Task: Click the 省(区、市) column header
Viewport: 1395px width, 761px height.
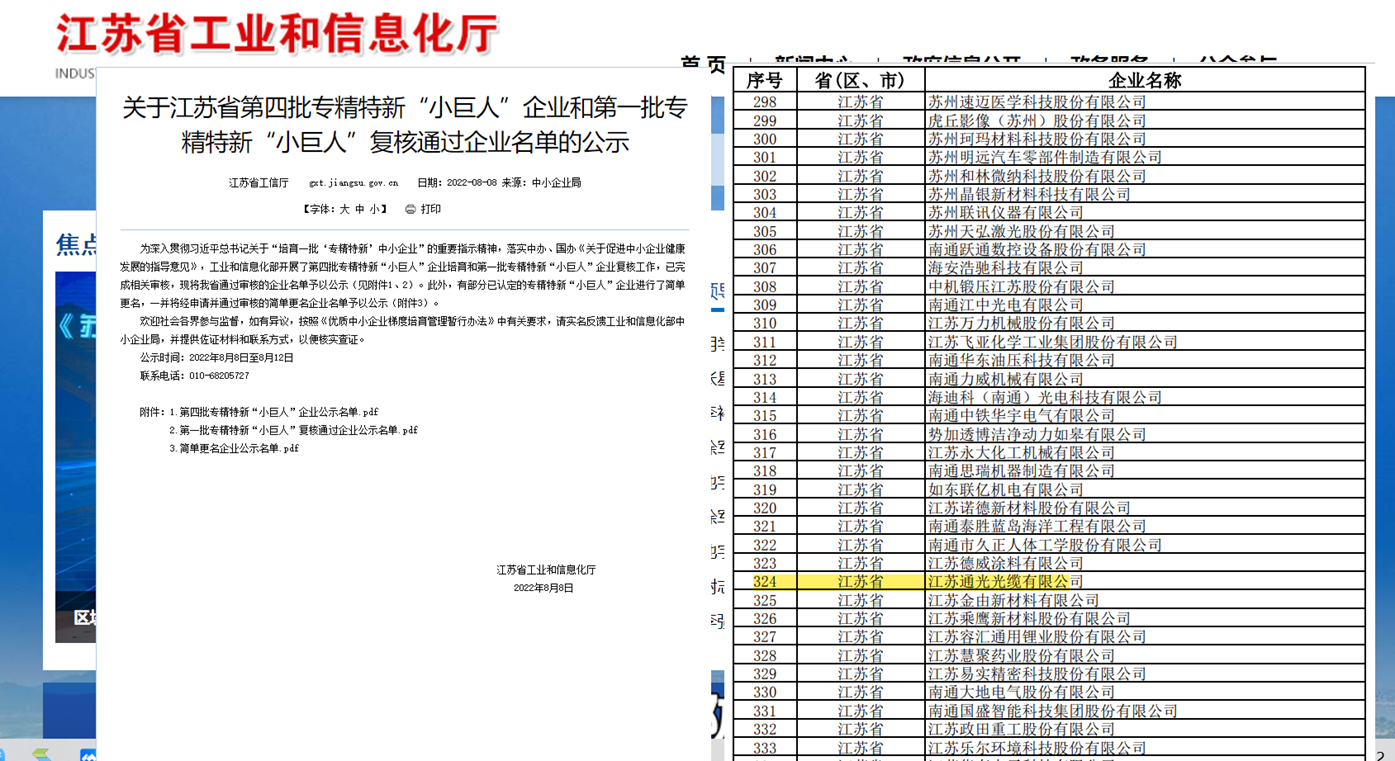Action: tap(859, 81)
